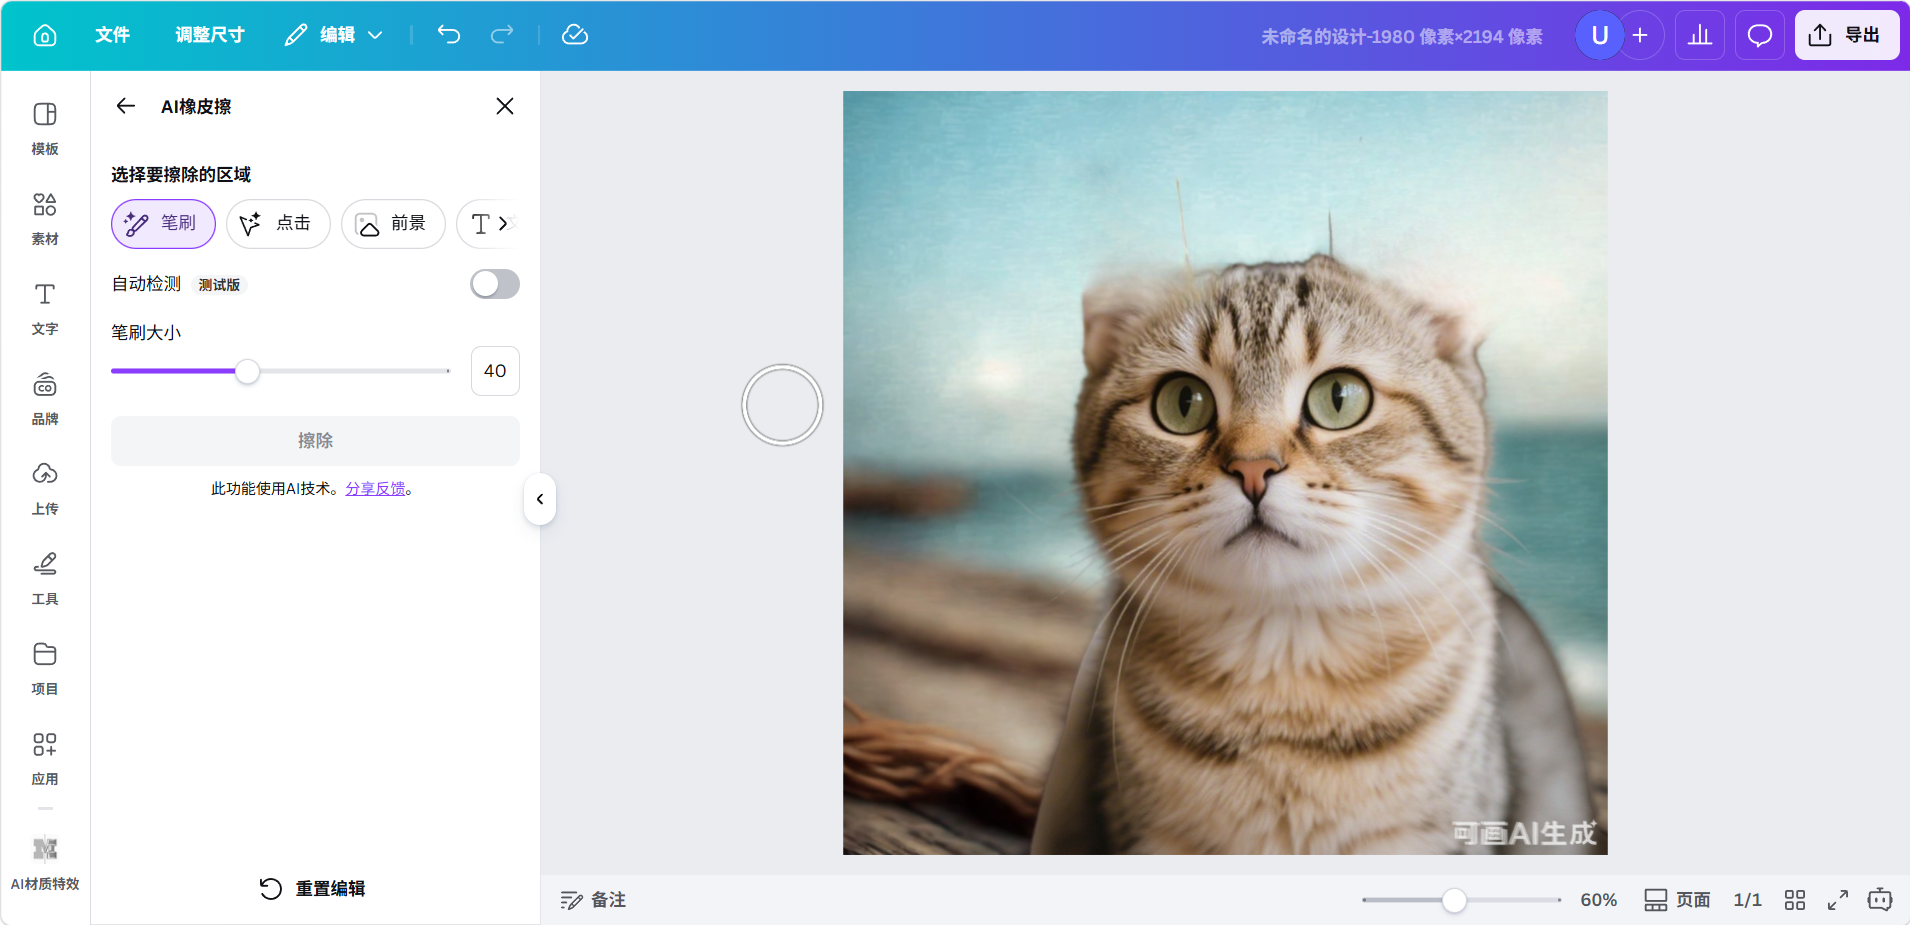Open the 上传 uploads sidebar panel
This screenshot has width=1910, height=925.
[45, 488]
